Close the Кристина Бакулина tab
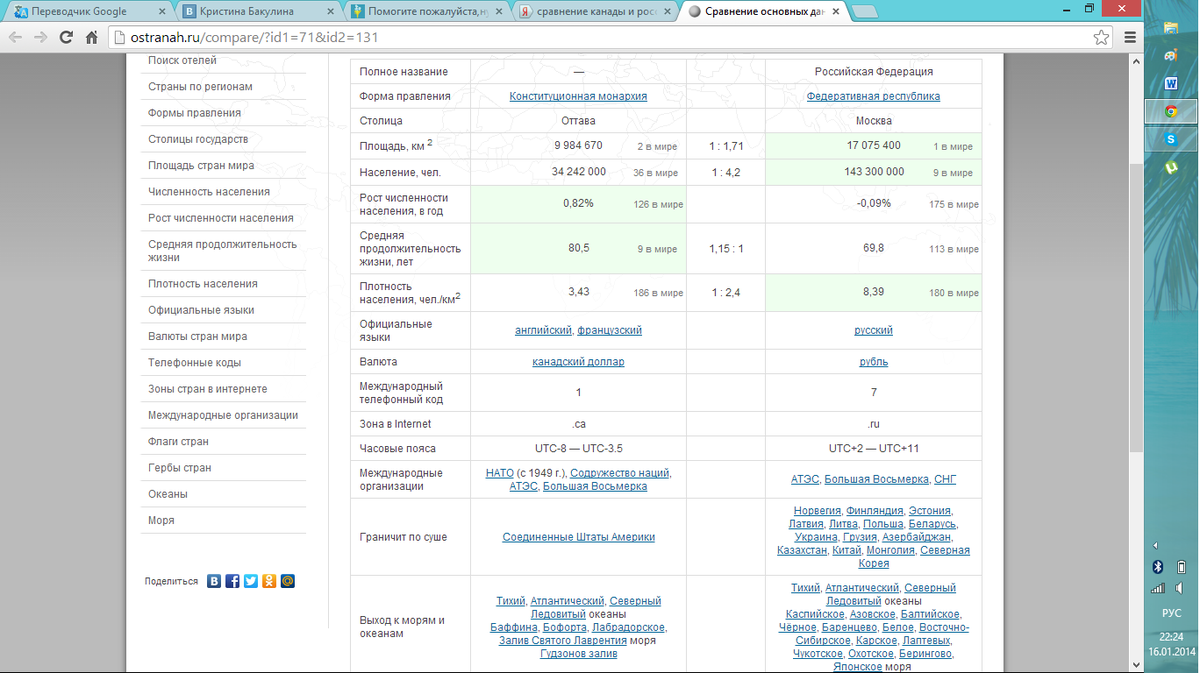This screenshot has width=1200, height=673. 331,12
